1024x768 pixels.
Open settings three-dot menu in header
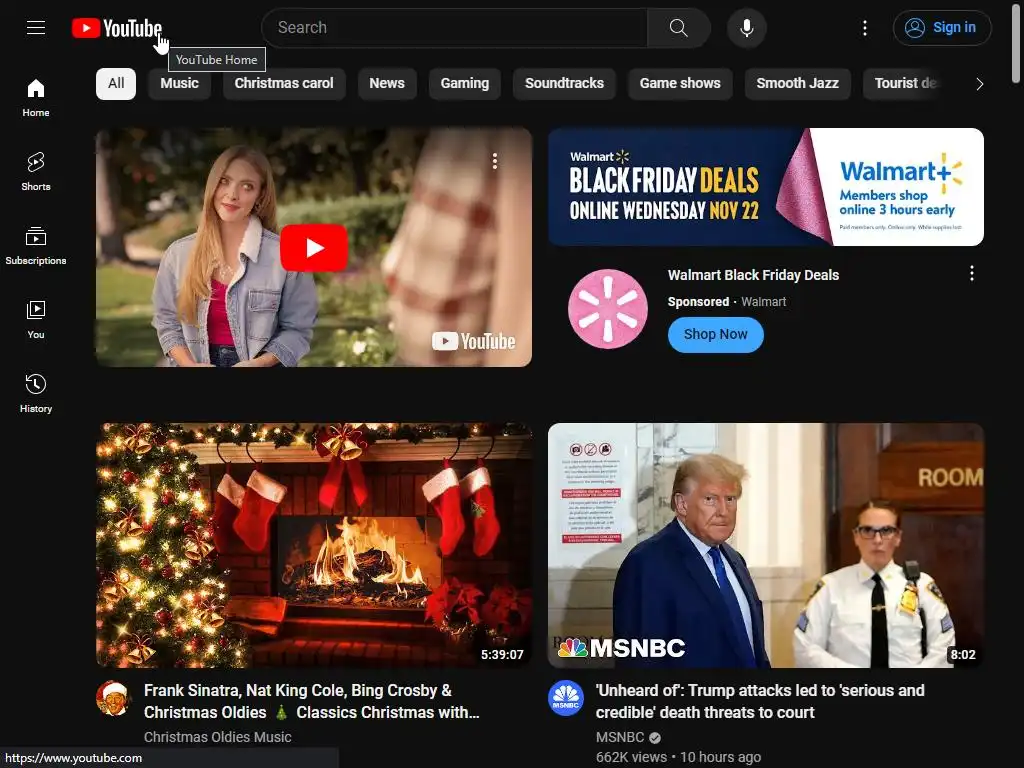click(865, 27)
